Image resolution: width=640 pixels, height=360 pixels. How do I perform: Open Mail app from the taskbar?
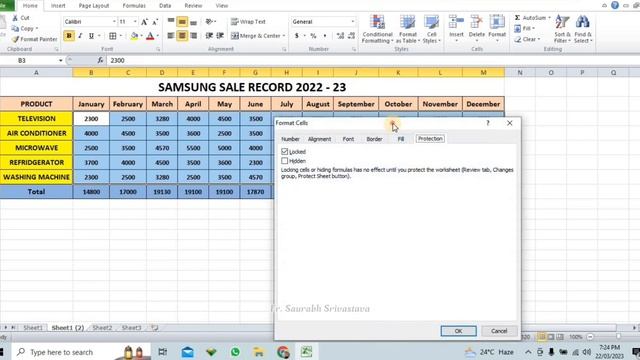pos(188,351)
